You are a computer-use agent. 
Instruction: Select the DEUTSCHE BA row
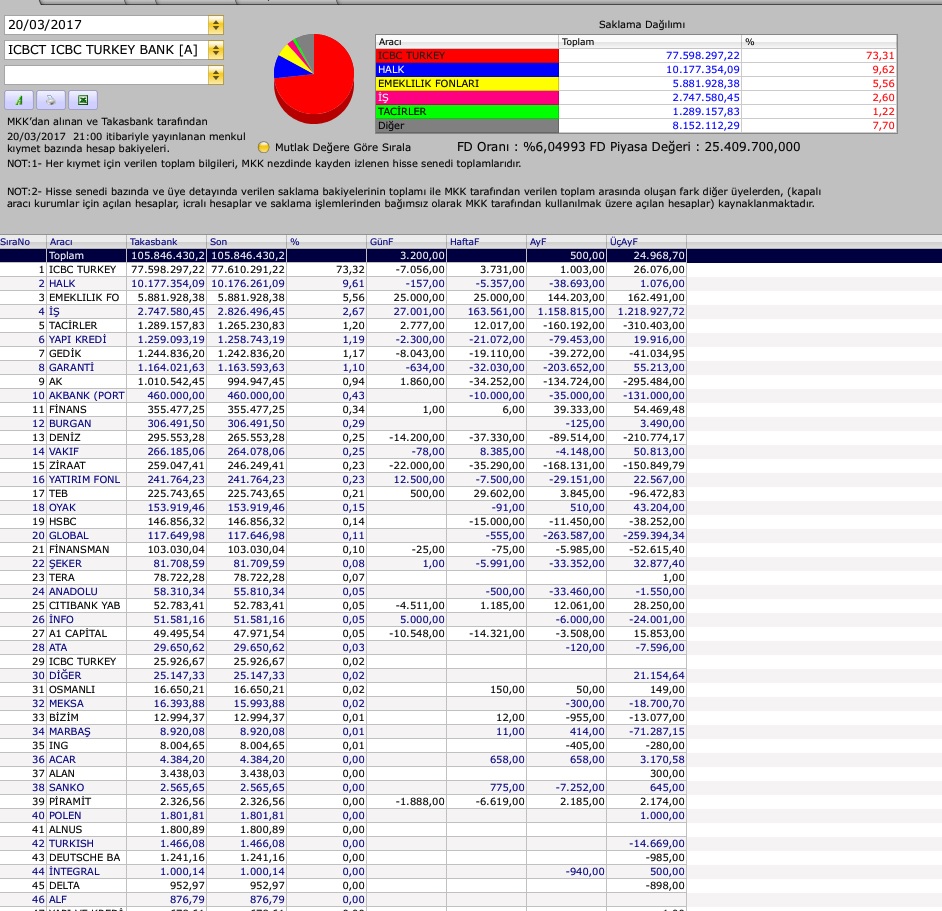click(x=342, y=857)
